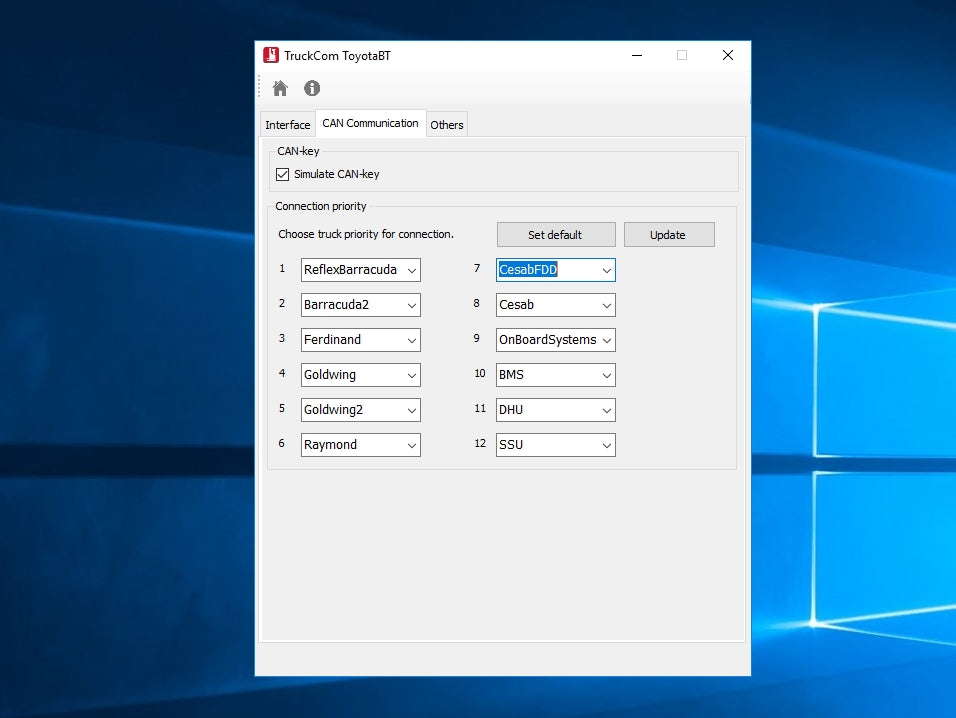Toggle the Simulate CAN-key checkbox
956x718 pixels.
click(x=283, y=174)
